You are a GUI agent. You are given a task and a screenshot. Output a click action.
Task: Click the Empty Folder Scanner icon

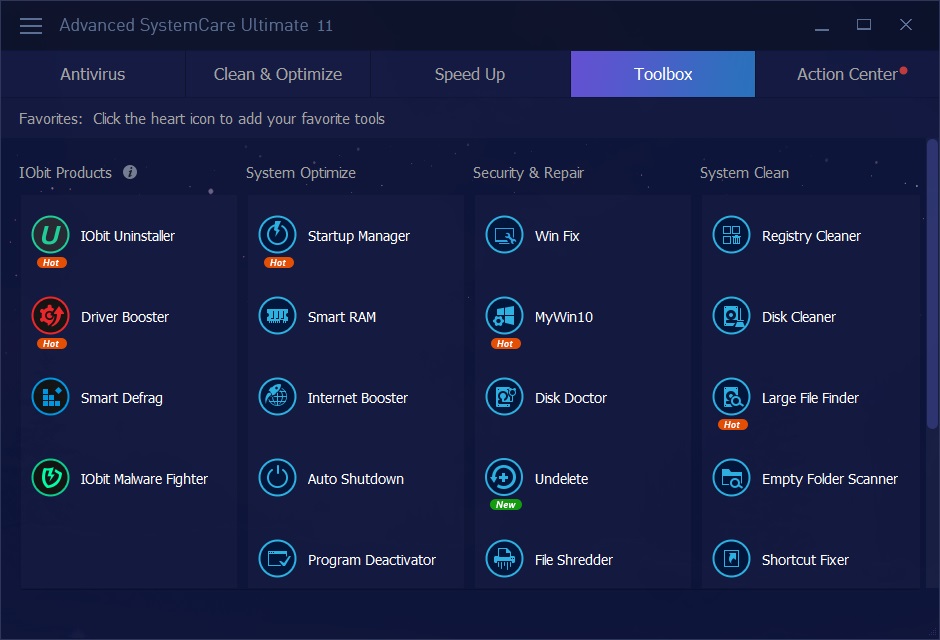tap(731, 478)
